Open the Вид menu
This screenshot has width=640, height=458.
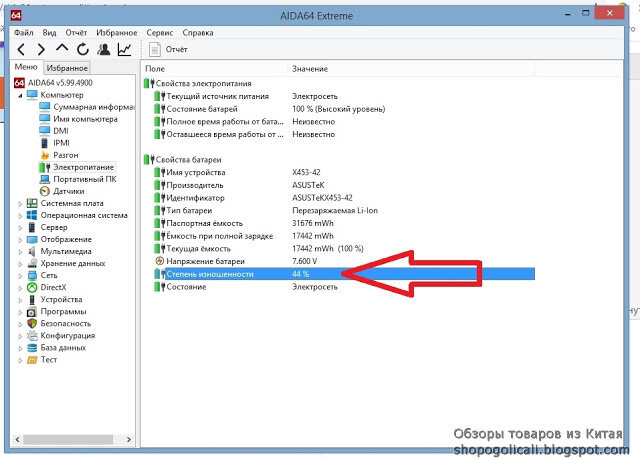tap(49, 32)
